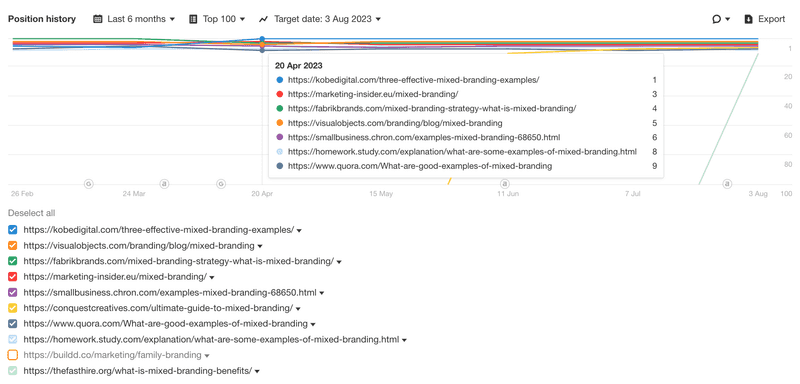Image resolution: width=800 pixels, height=384 pixels.
Task: Click the calendar icon beside Last 6 months
Action: 98,19
